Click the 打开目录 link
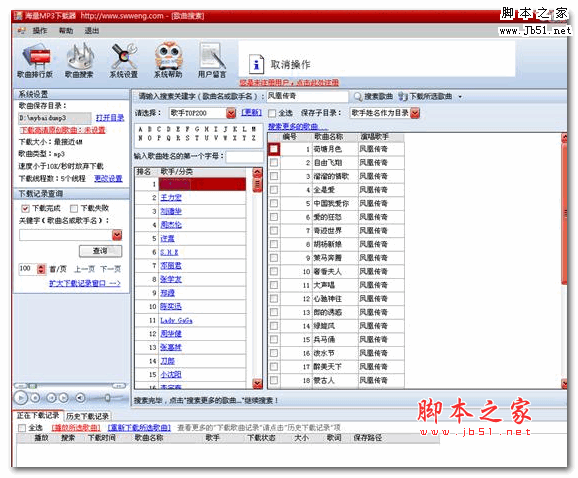This screenshot has width=578, height=478. [110, 118]
